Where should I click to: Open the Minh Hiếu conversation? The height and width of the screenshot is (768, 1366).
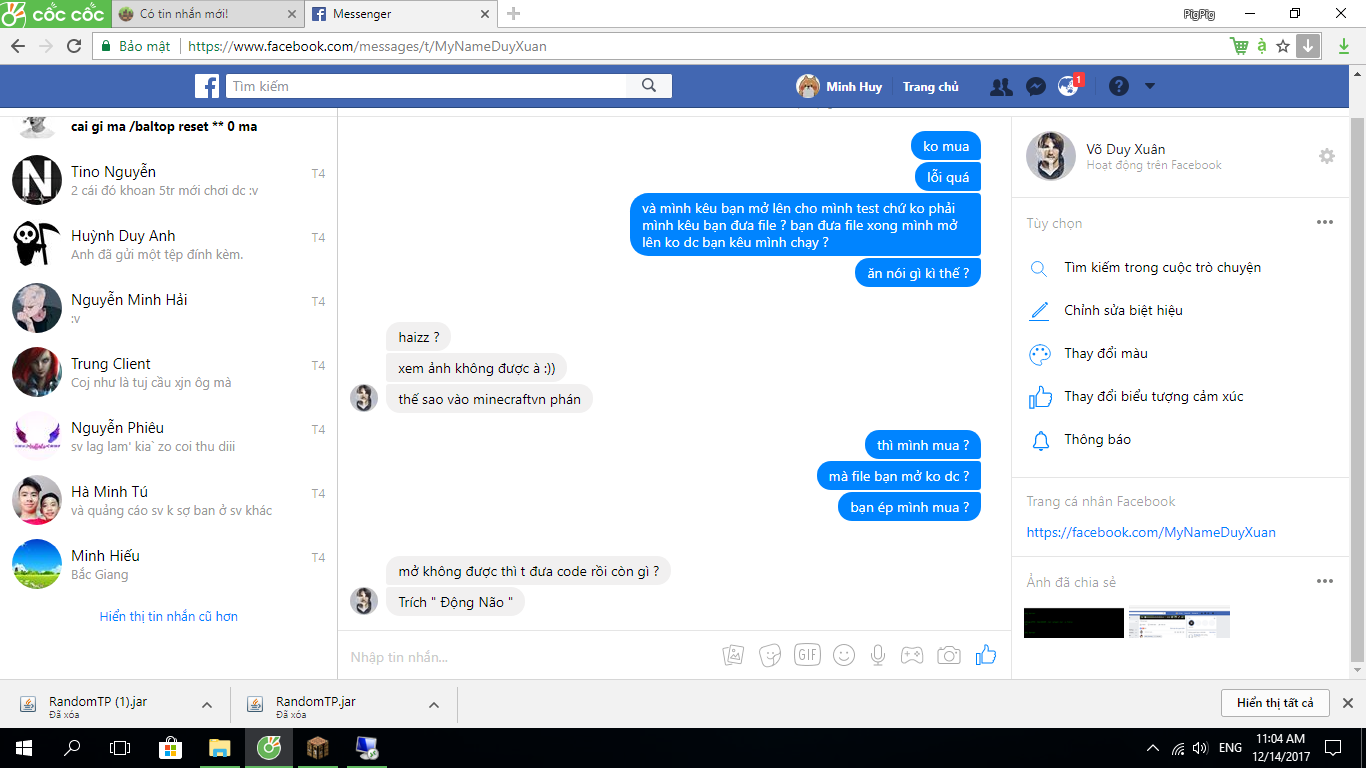(x=169, y=564)
